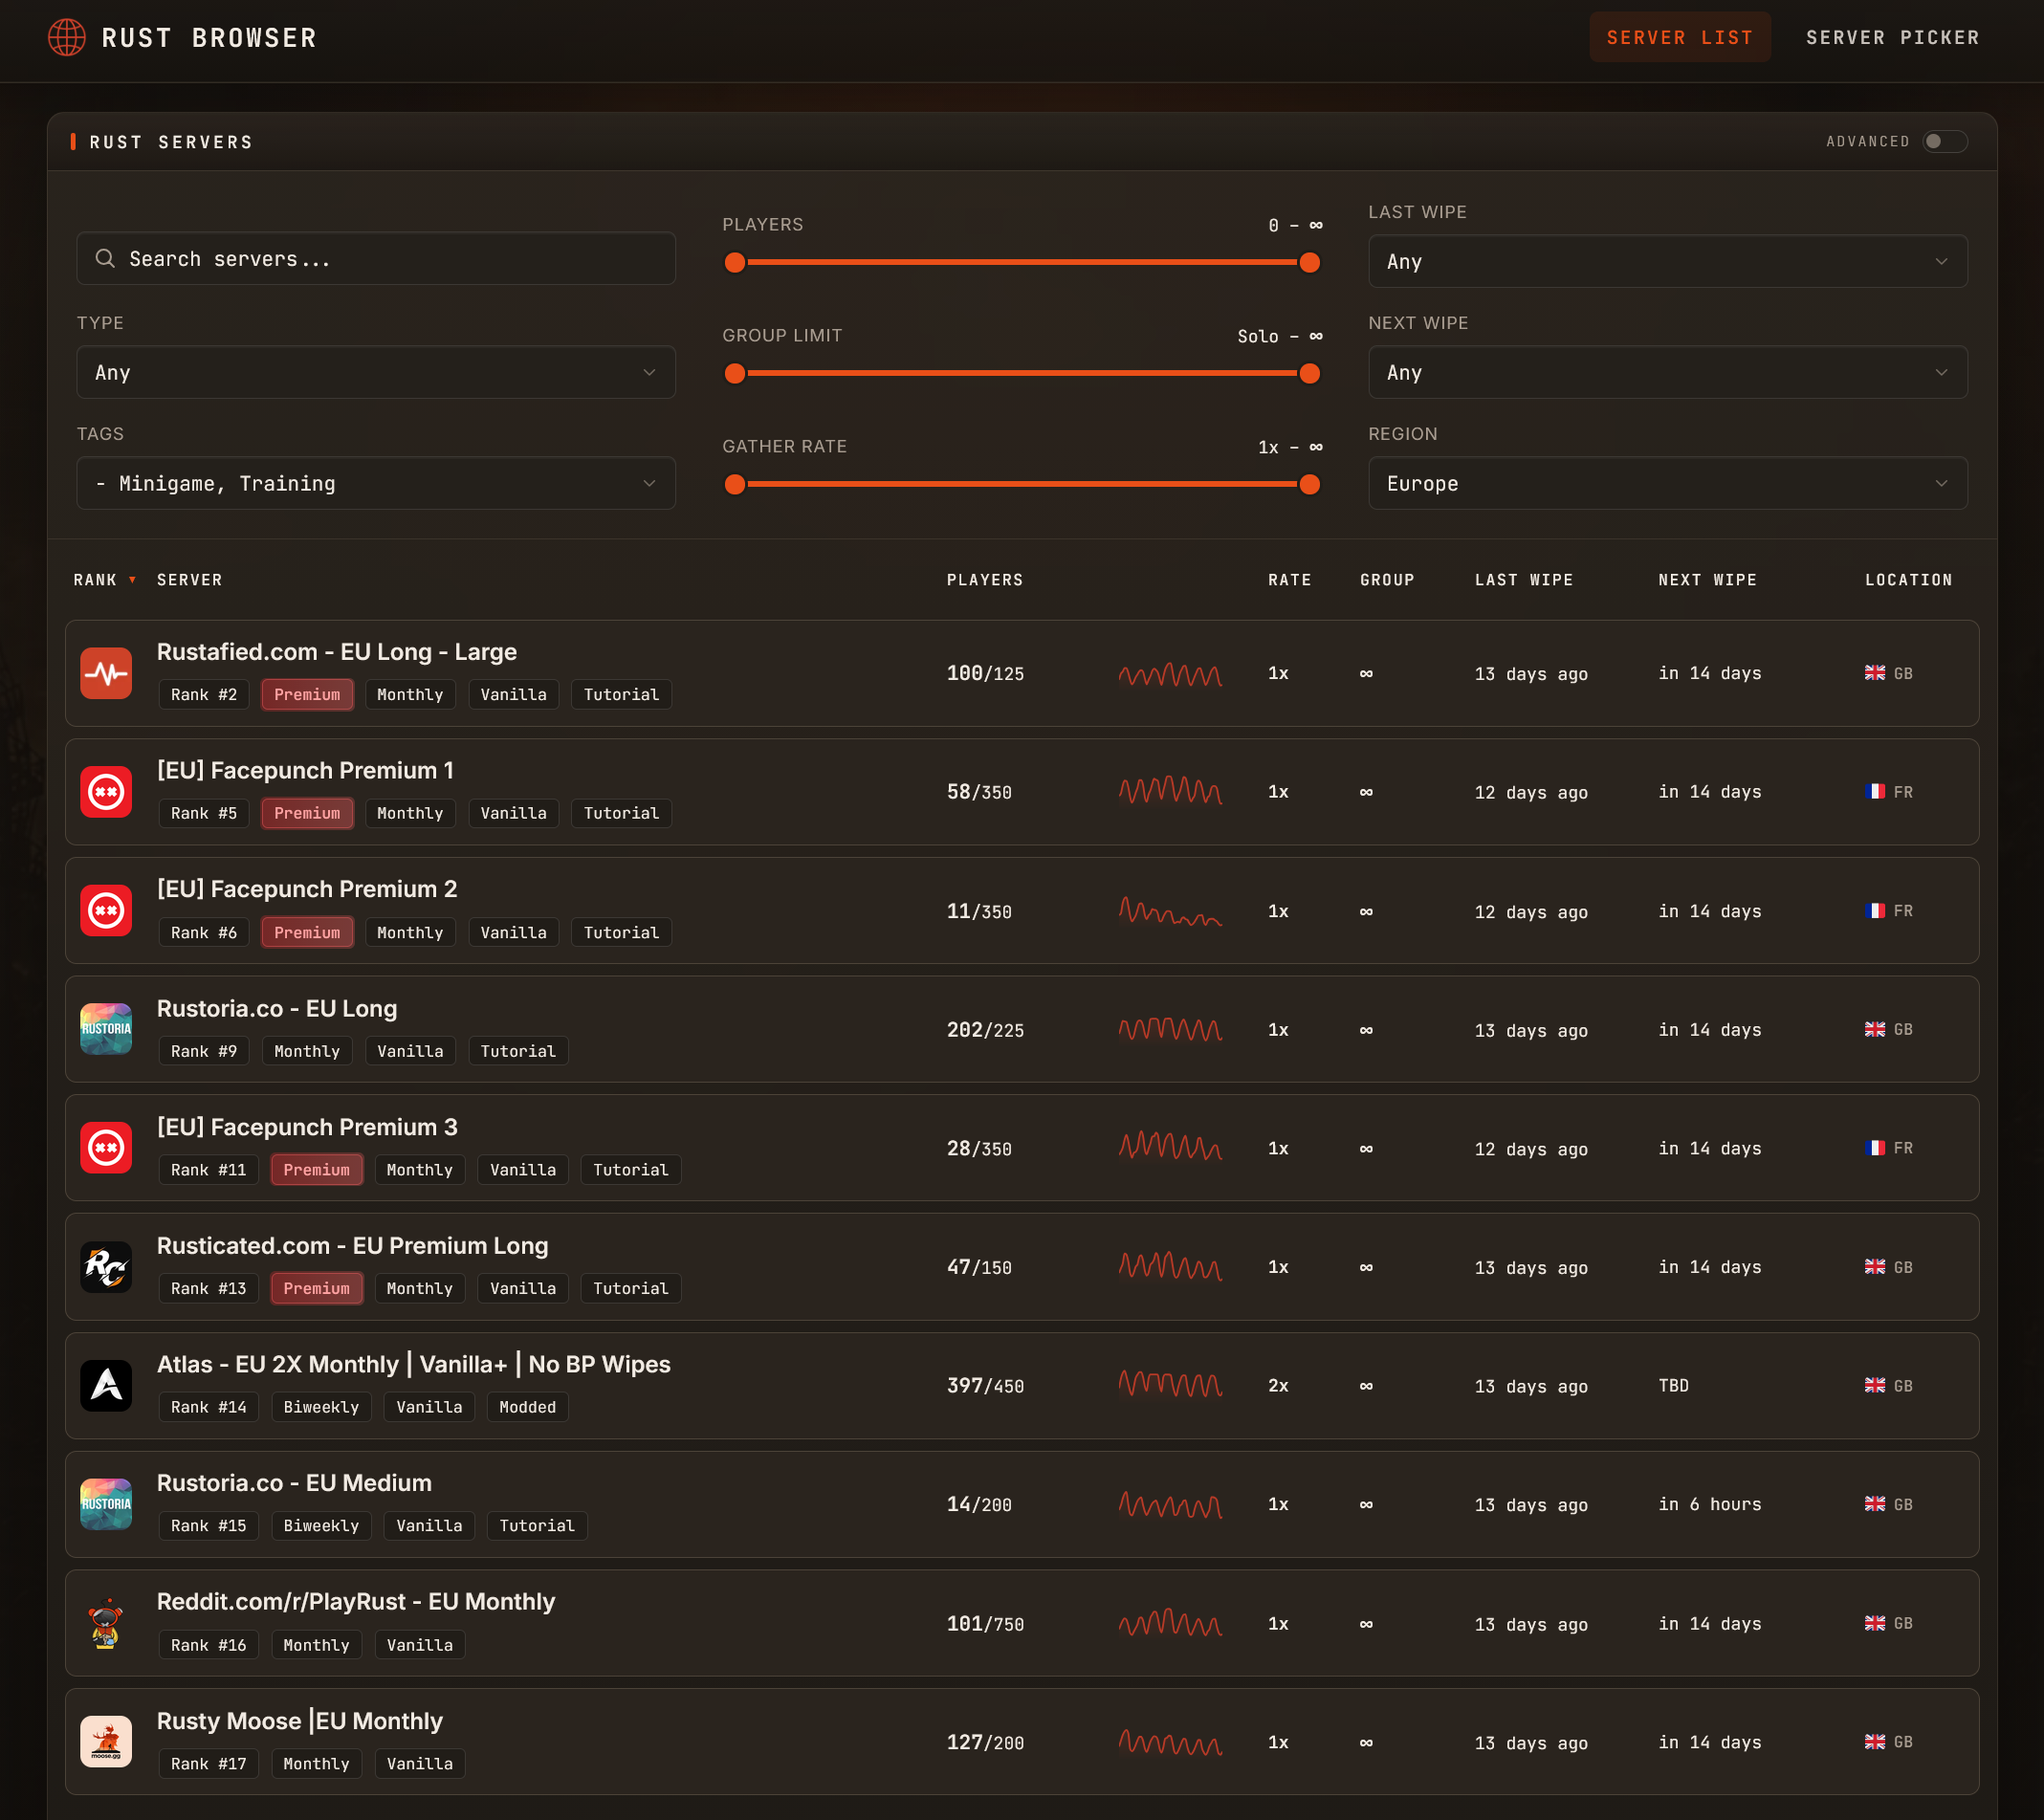Click the Facepunch Premium 2 server icon
Image resolution: width=2044 pixels, height=1820 pixels.
click(x=106, y=911)
